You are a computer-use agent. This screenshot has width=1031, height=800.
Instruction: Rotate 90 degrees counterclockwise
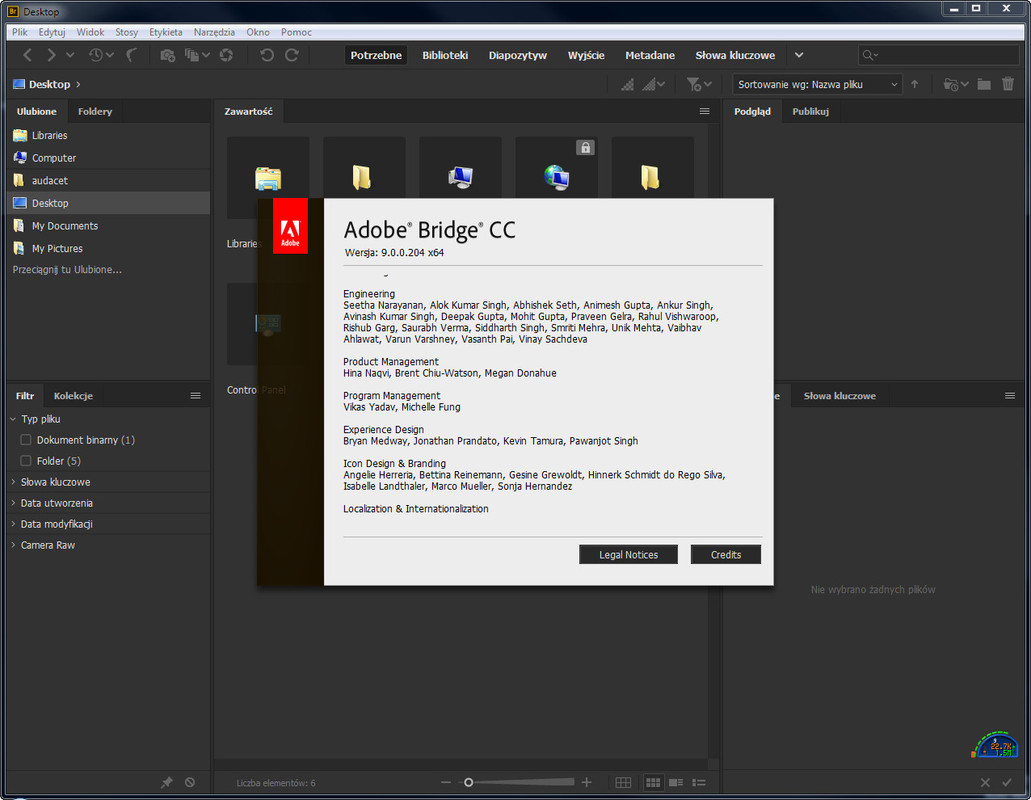coord(266,55)
